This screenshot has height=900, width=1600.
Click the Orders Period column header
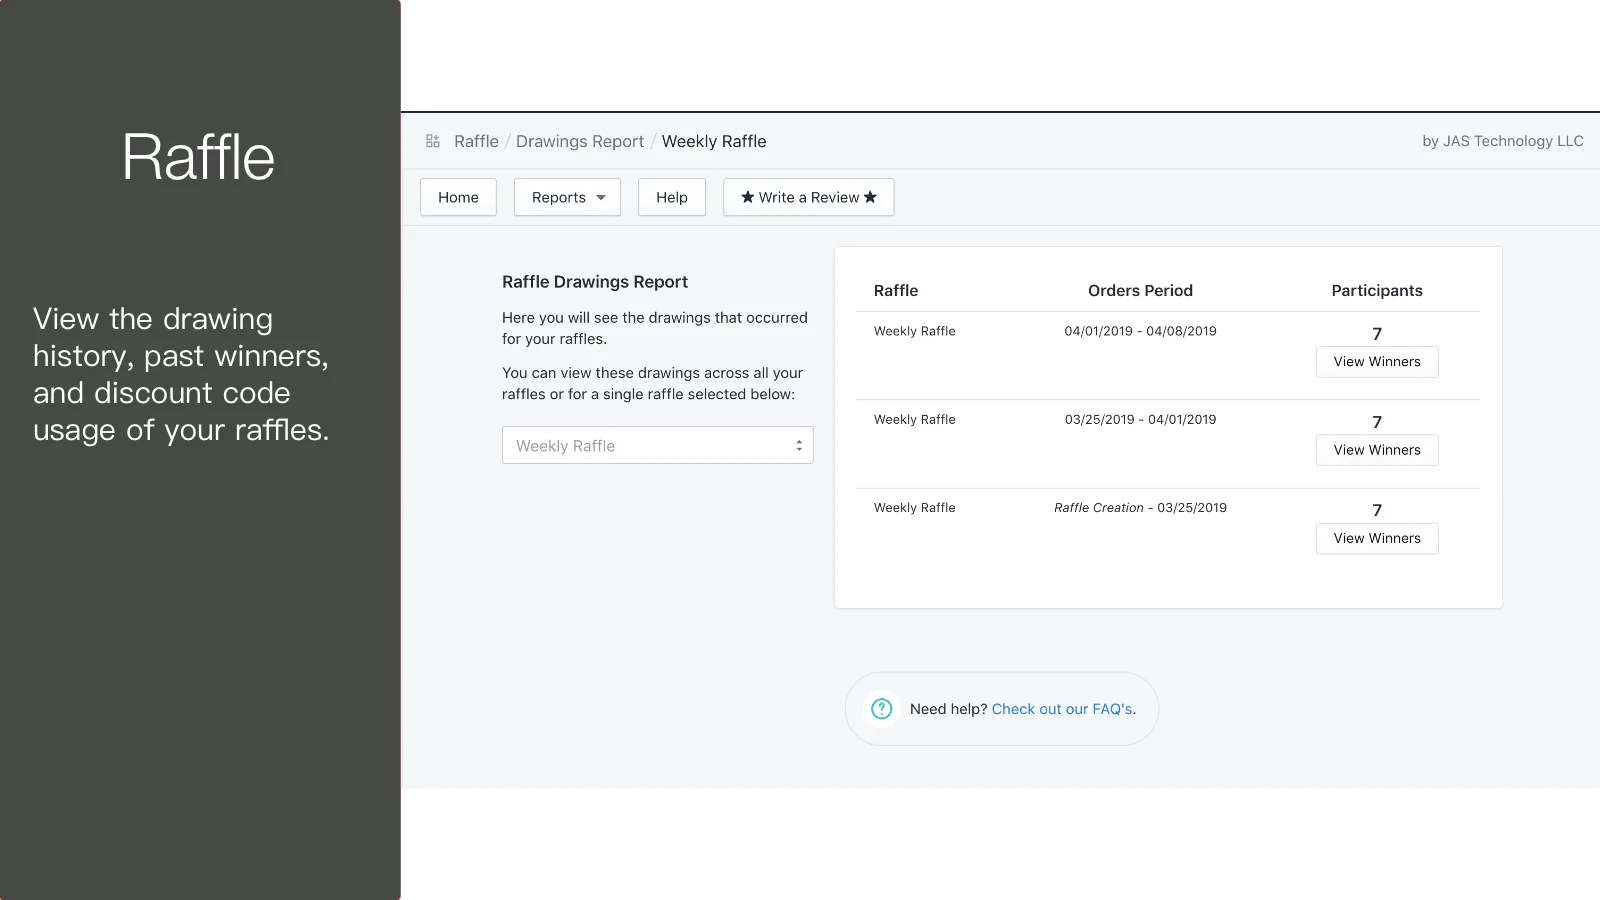[1140, 290]
